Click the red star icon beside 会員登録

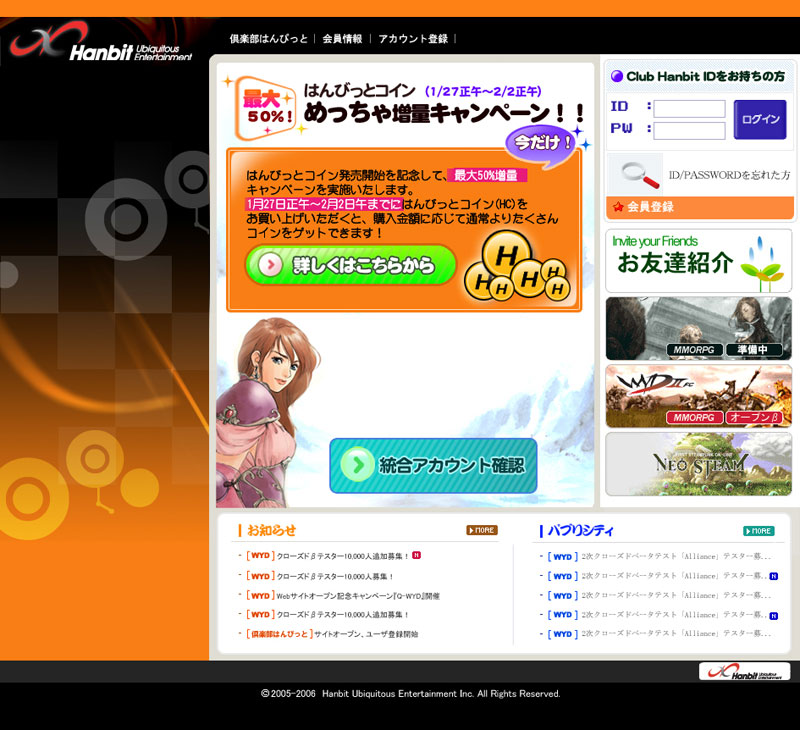[618, 207]
